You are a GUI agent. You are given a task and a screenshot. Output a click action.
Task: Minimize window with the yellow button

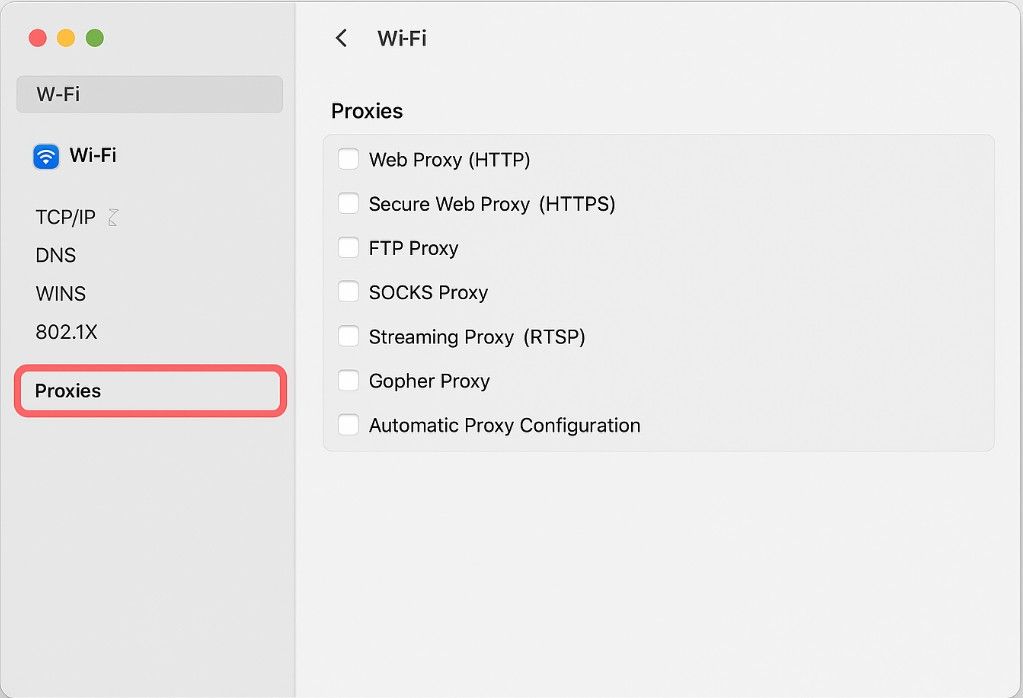66,38
